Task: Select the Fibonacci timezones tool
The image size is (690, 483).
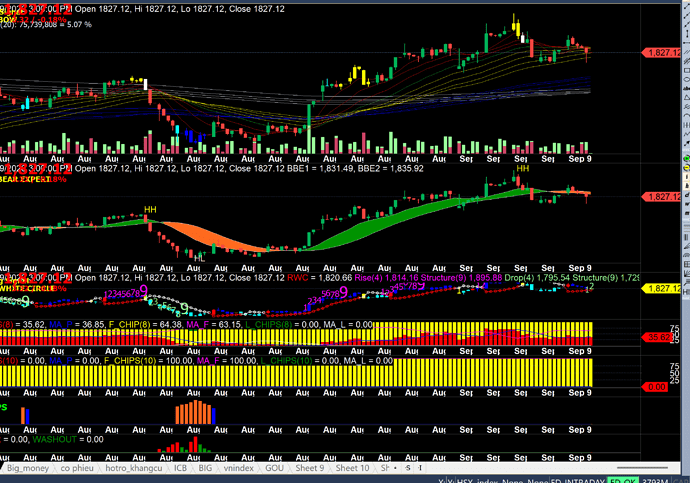Action: point(686,125)
